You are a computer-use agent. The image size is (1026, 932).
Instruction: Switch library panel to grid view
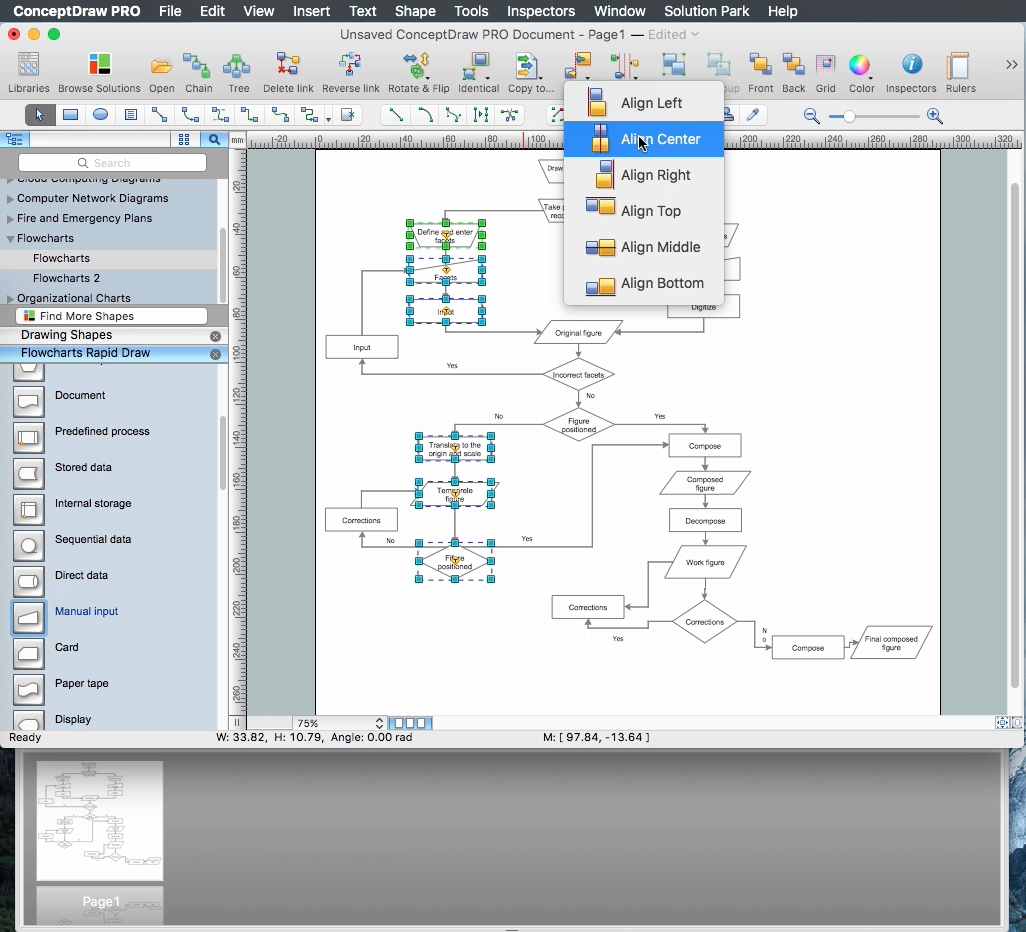coord(184,140)
